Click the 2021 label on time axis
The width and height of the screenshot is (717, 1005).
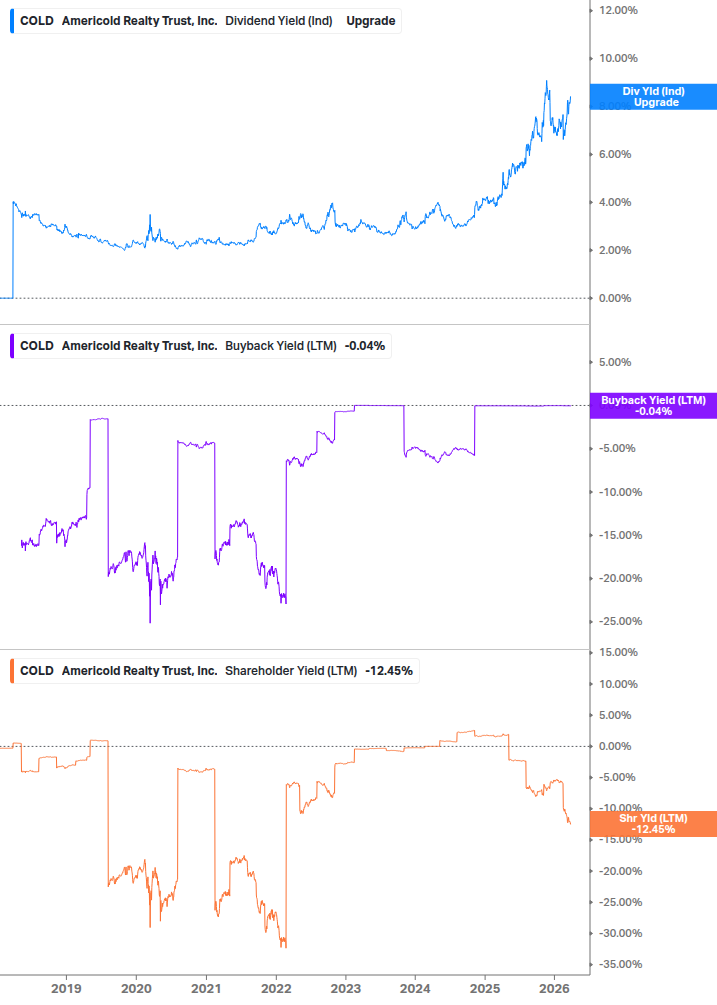tap(206, 988)
